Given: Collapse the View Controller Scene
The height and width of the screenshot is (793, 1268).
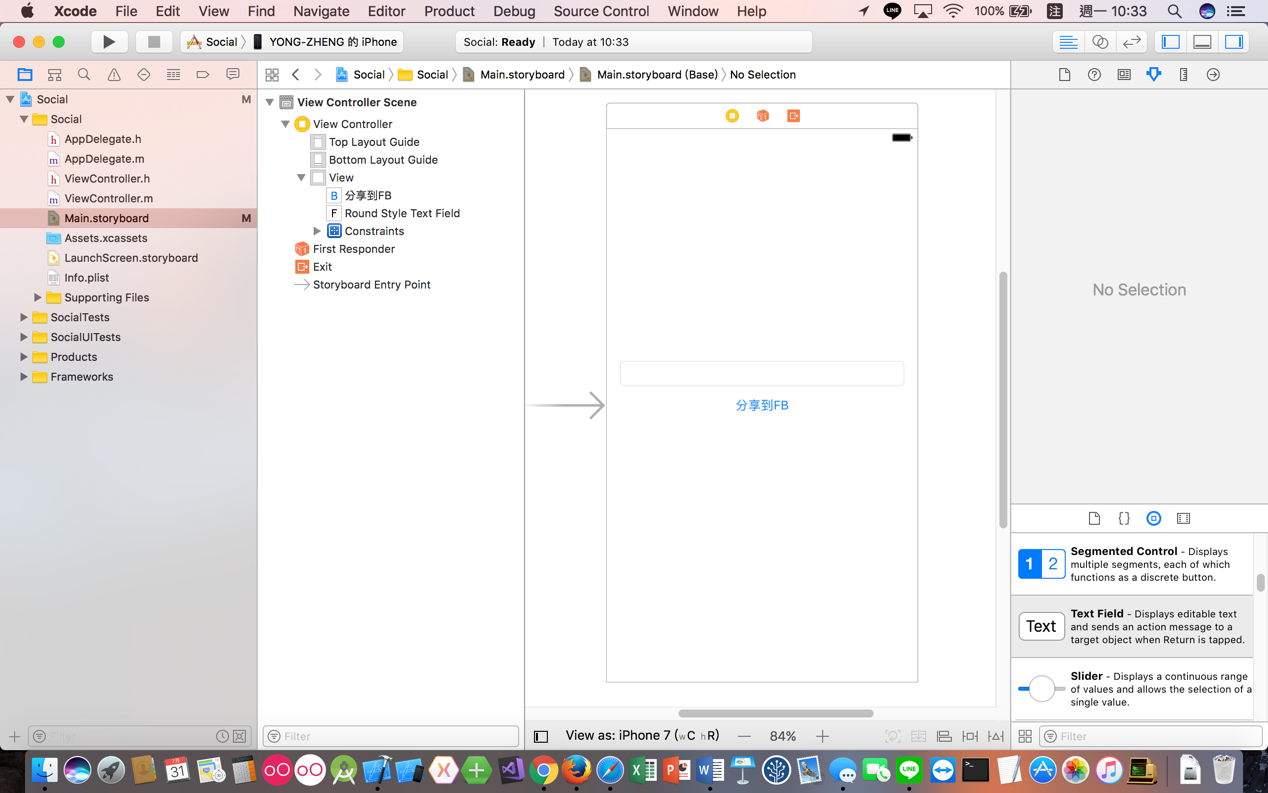Looking at the screenshot, I should pos(268,101).
